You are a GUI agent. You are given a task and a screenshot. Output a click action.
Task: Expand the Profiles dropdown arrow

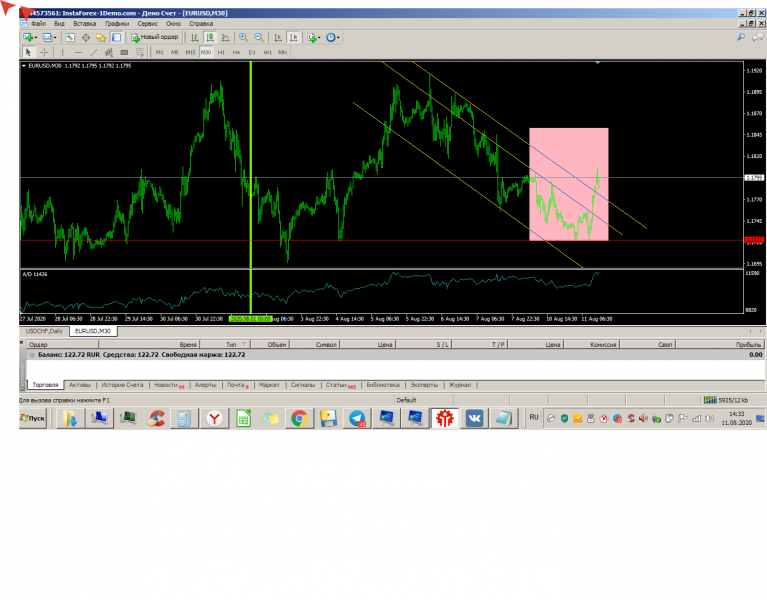coord(55,38)
